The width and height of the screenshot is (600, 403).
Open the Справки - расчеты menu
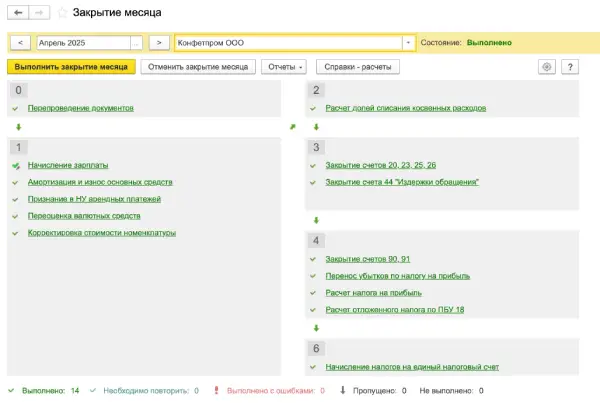358,67
